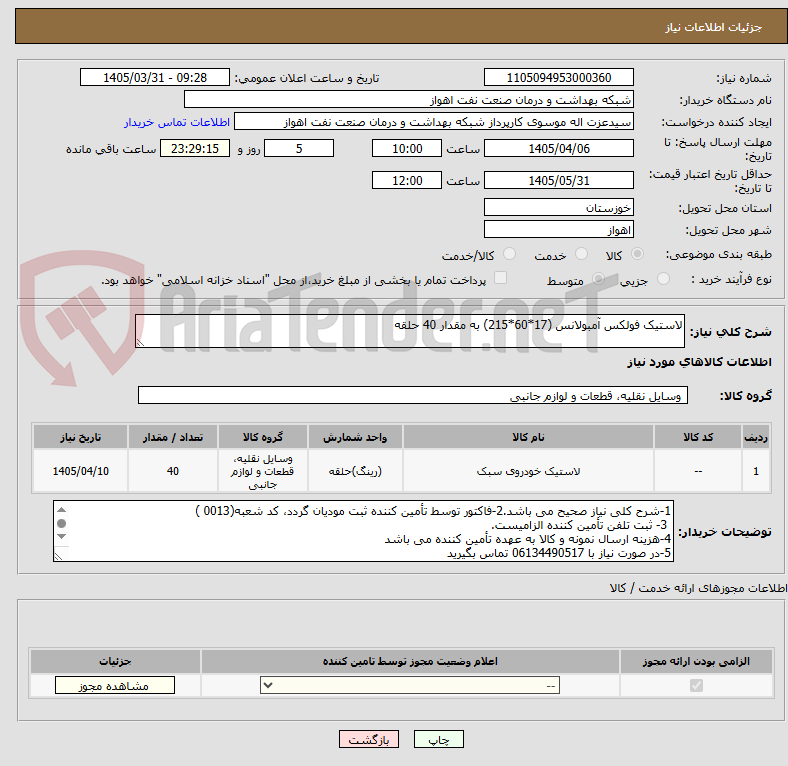Click the scroll-down arrow in buyer notes

click(61, 536)
